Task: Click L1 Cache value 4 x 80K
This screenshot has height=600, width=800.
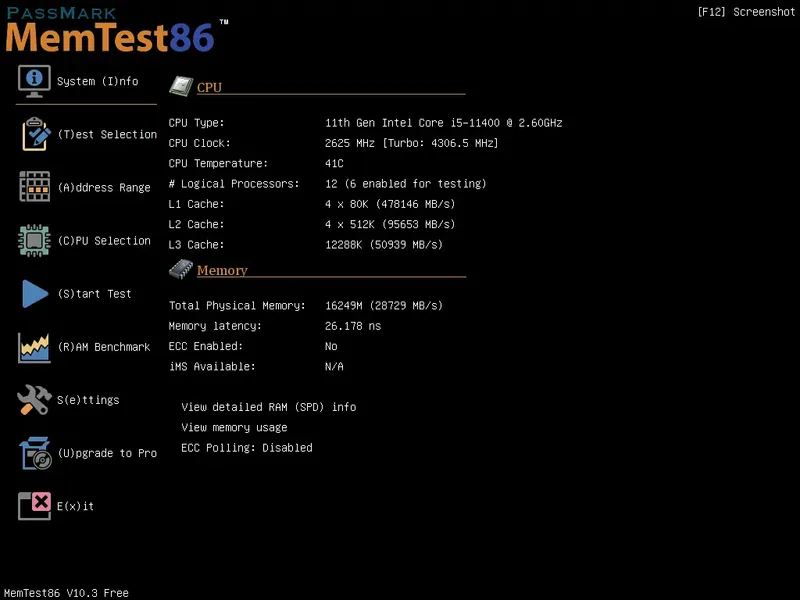Action: click(390, 204)
